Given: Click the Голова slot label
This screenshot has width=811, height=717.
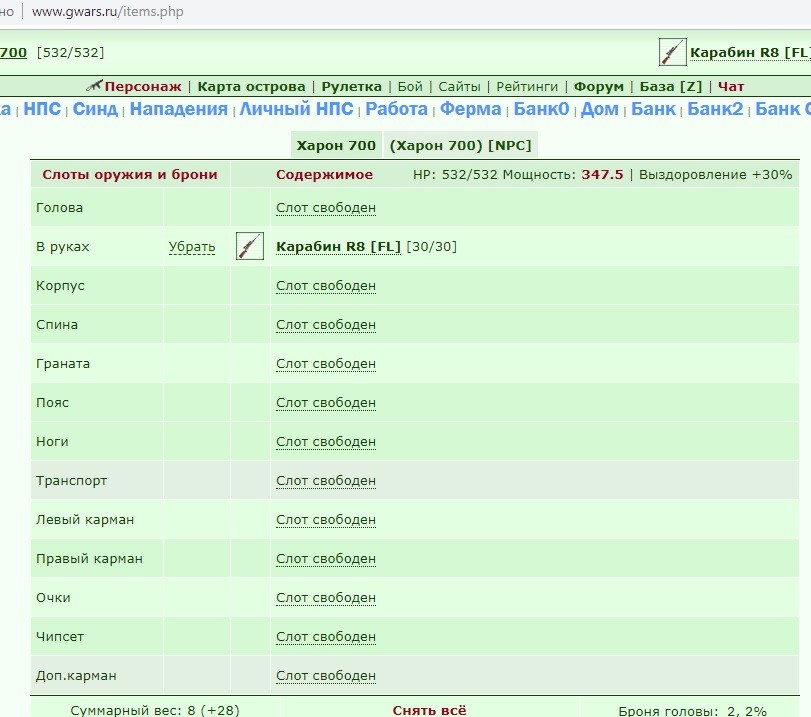Looking at the screenshot, I should click(x=59, y=207).
